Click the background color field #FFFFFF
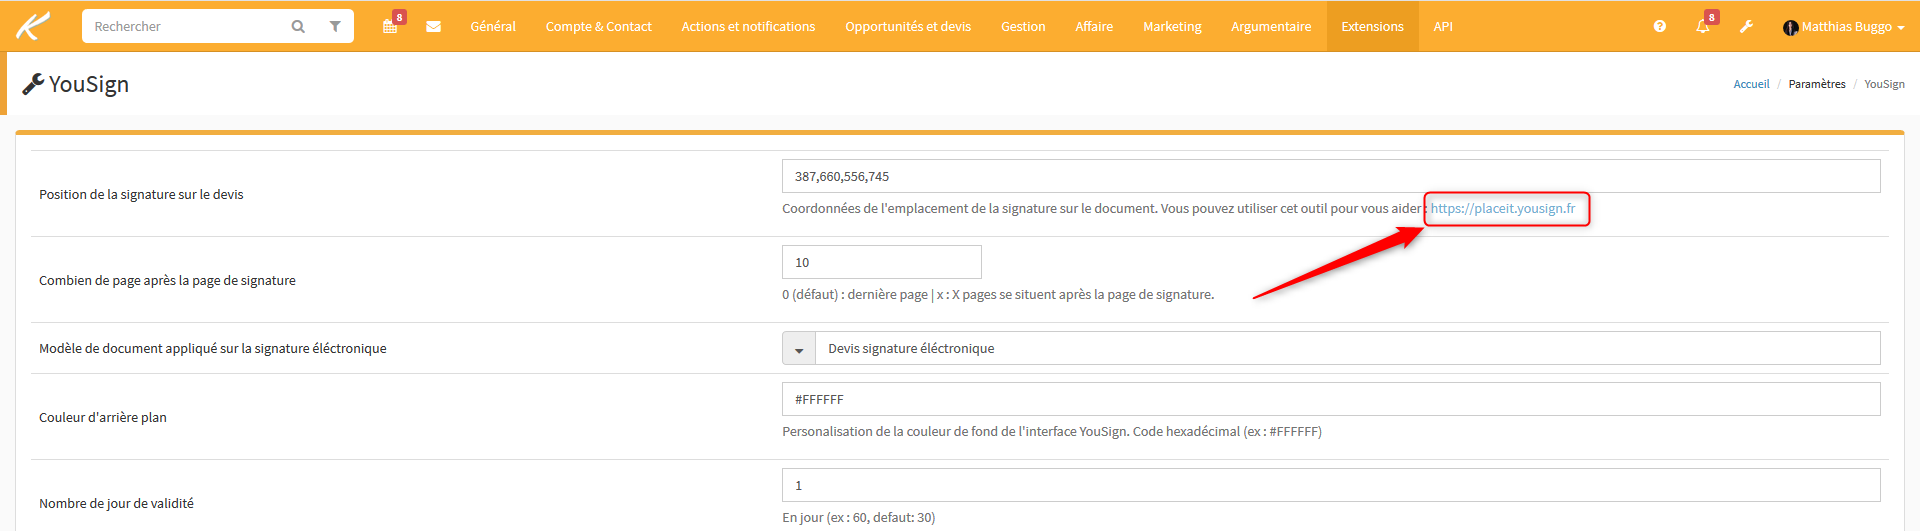1920x531 pixels. pyautogui.click(x=1331, y=399)
